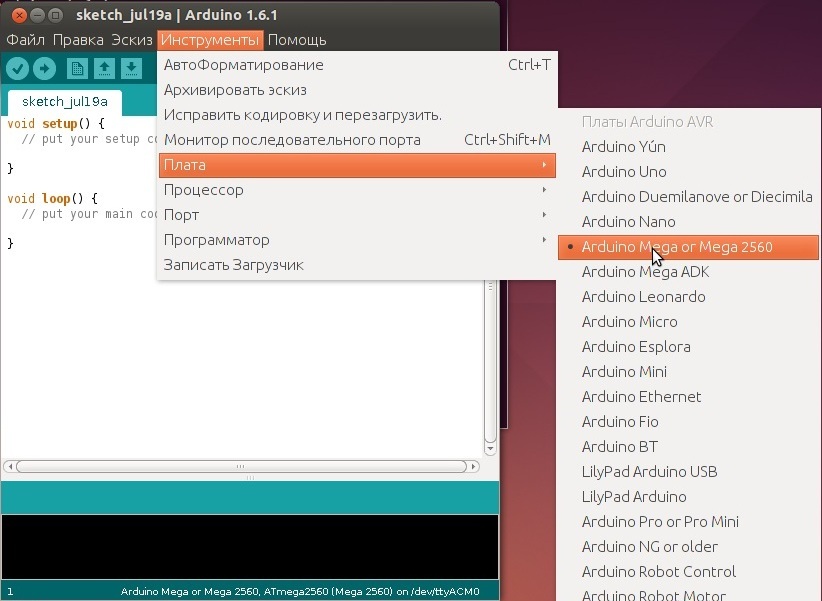Choose Arduino Uno as the board
Screen dimensions: 822x601
624,172
